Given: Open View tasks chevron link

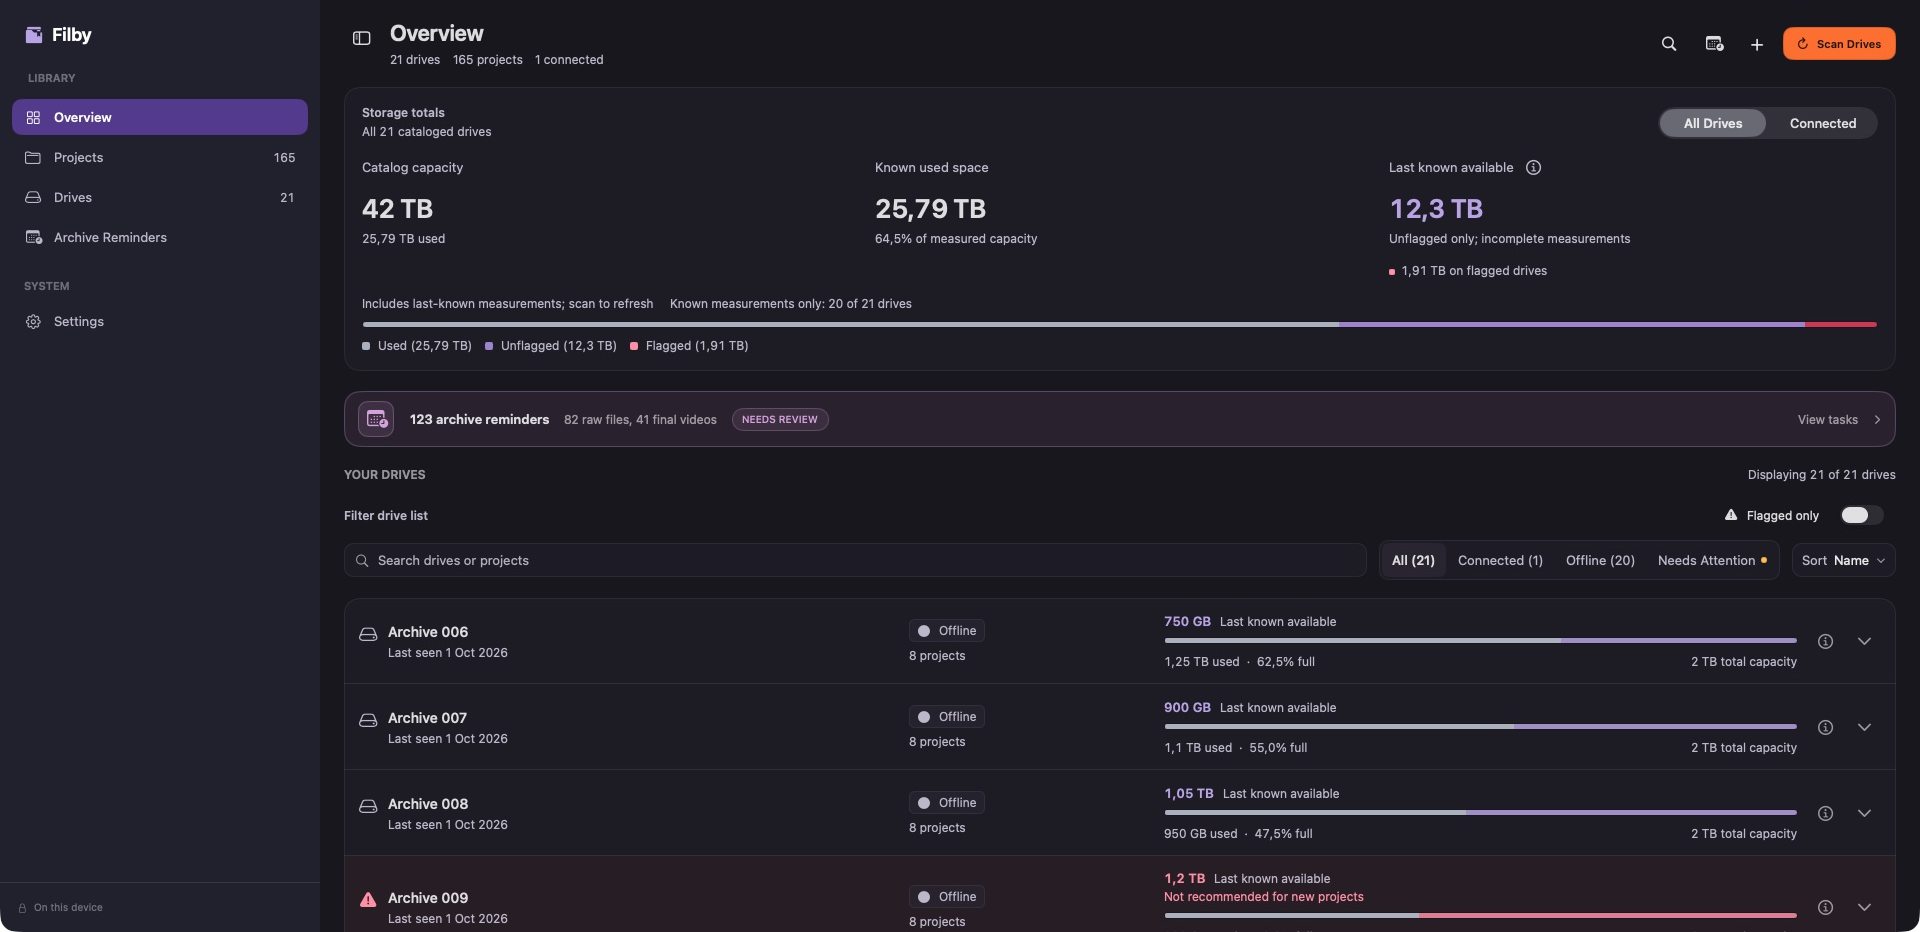Looking at the screenshot, I should pos(1838,419).
